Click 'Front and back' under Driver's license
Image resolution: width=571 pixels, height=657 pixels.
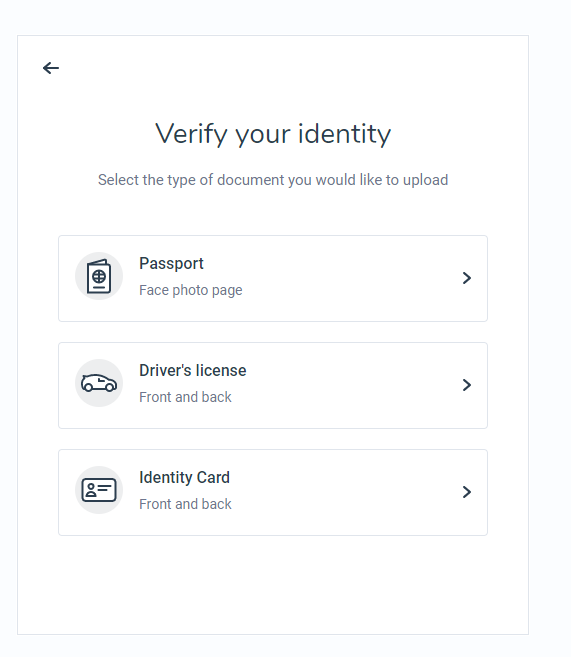pyautogui.click(x=185, y=397)
